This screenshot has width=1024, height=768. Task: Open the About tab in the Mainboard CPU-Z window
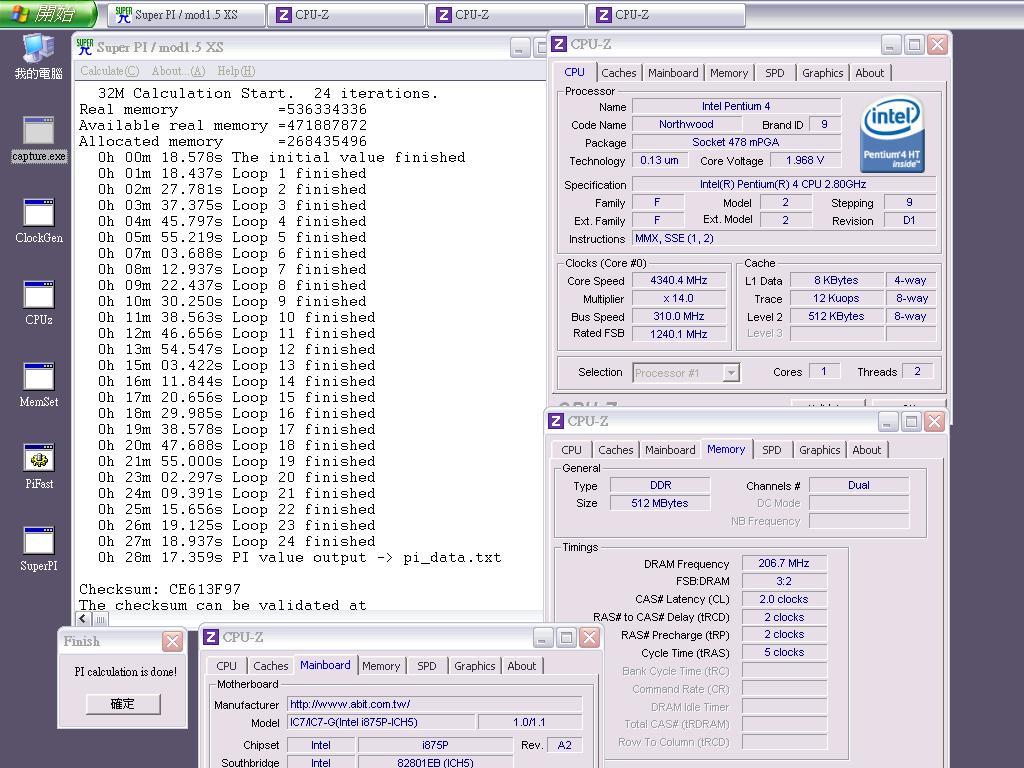(521, 666)
